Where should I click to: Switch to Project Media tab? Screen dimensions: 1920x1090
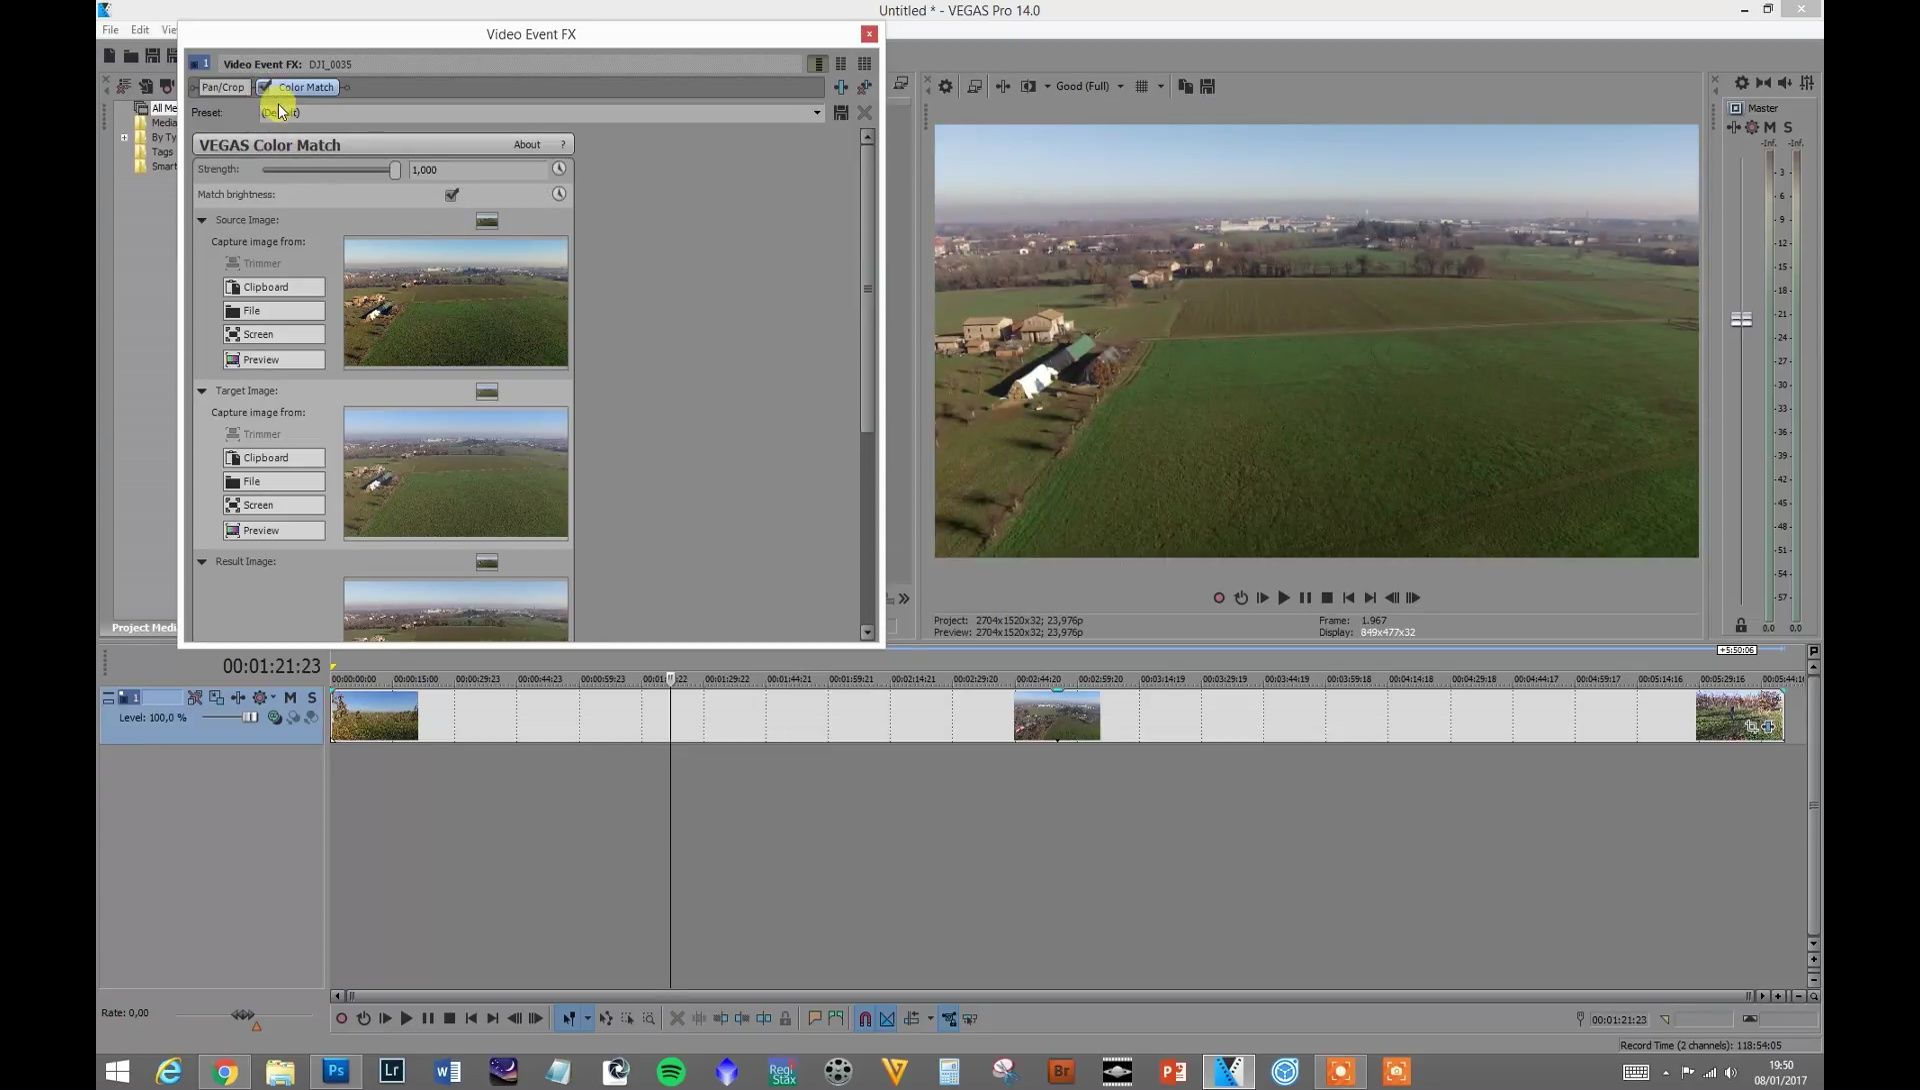coord(145,628)
